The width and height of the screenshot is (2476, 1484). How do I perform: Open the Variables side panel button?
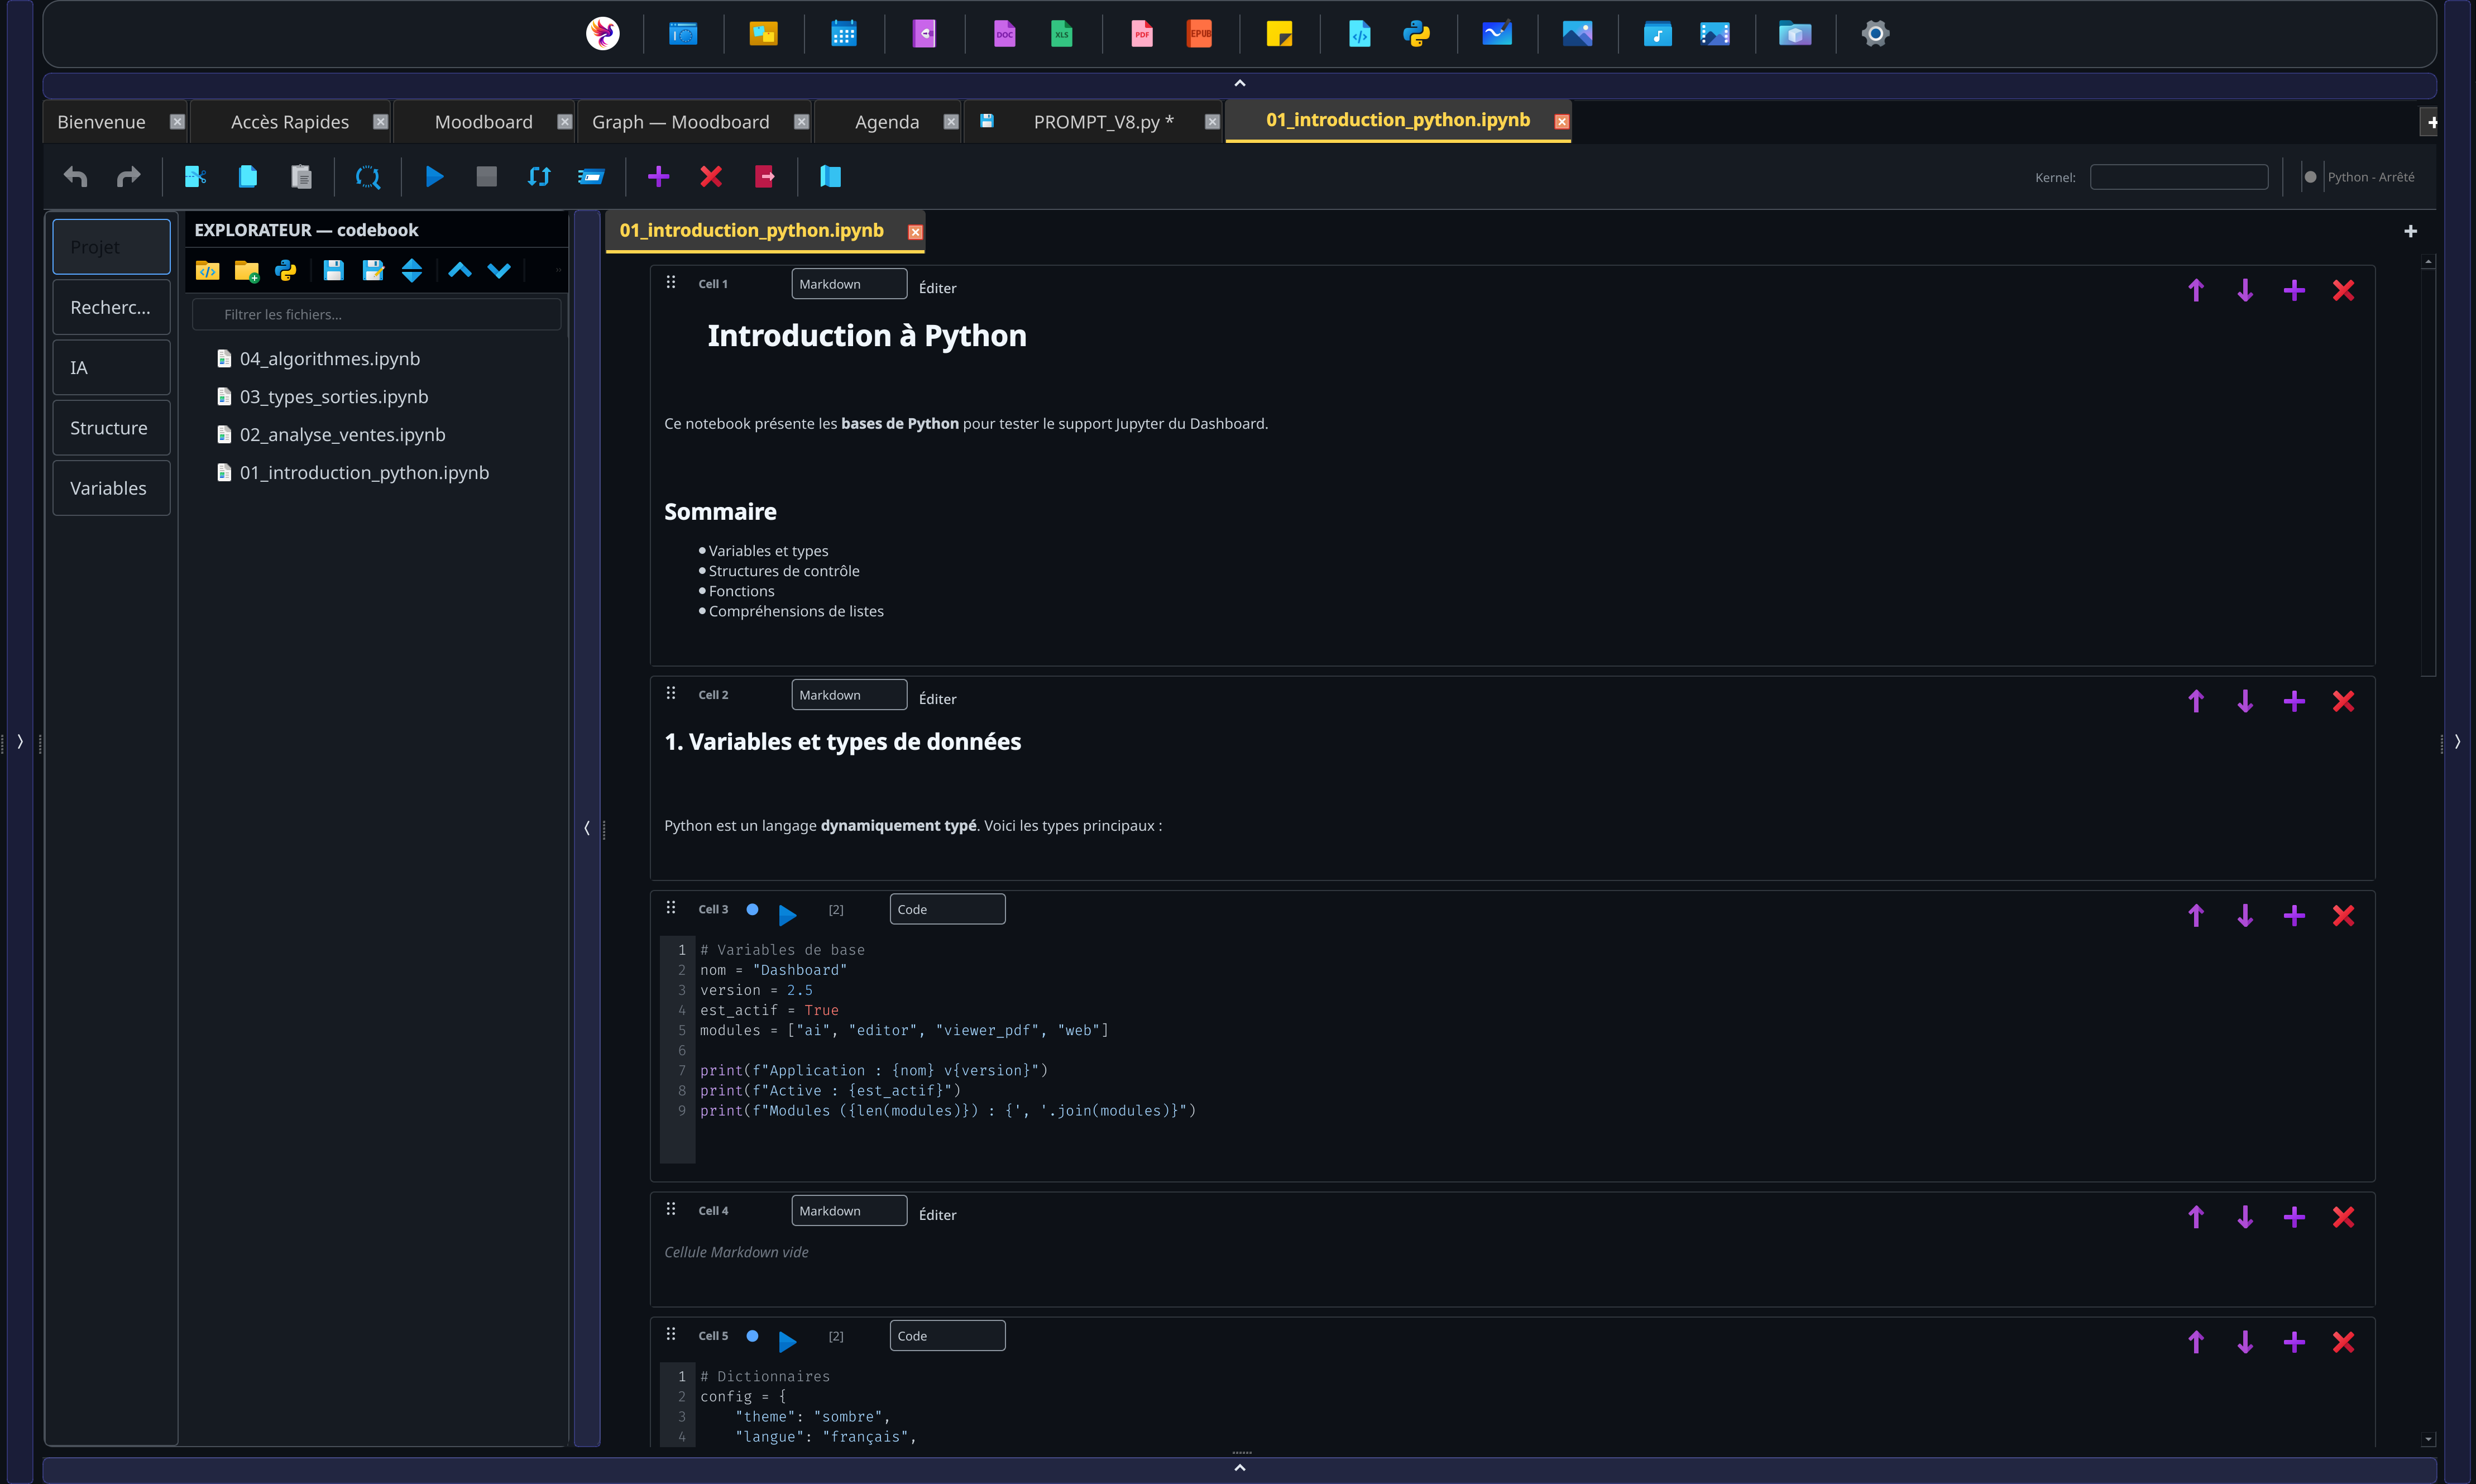tap(111, 488)
